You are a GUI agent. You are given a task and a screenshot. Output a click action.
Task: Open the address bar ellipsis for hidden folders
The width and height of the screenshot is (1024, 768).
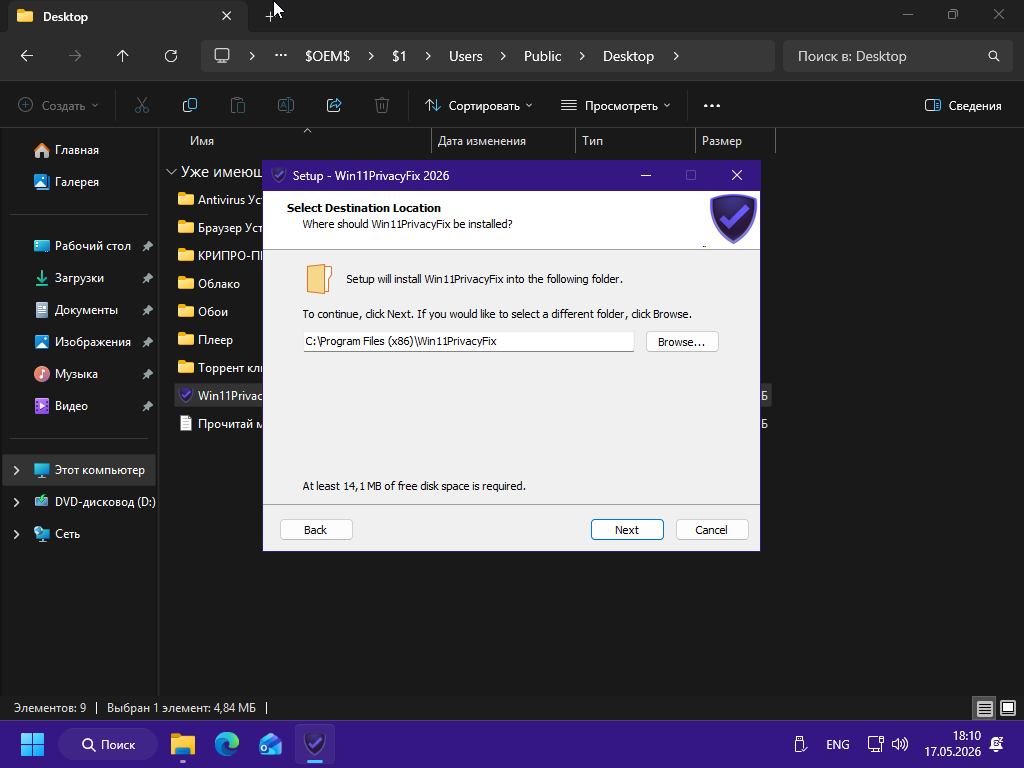281,56
